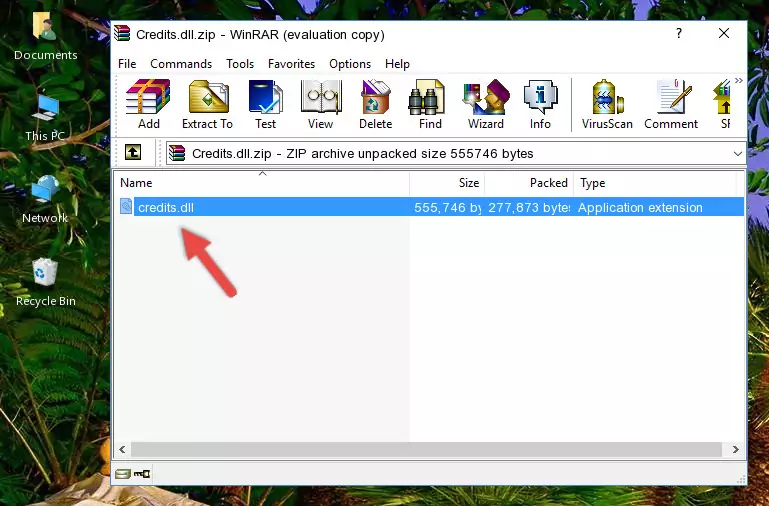Click the Add toolbar icon
Screen dimensions: 769x506
pyautogui.click(x=148, y=104)
